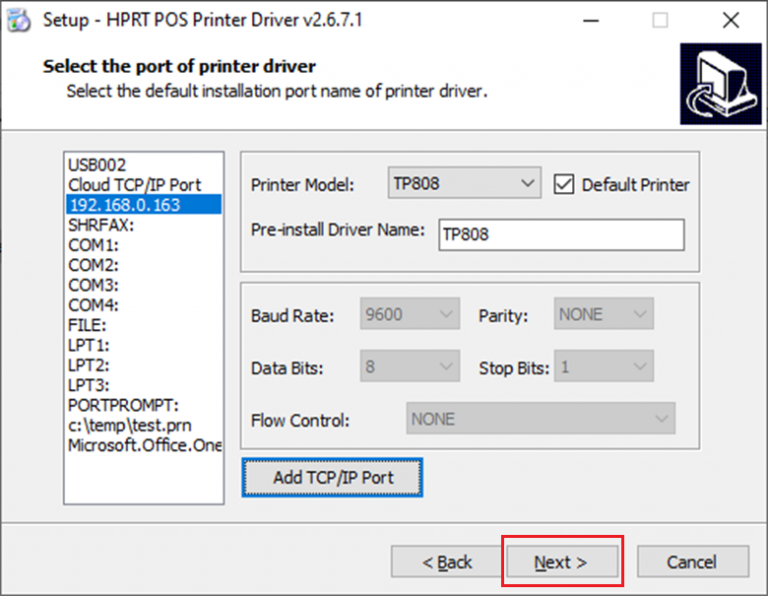Select COM1: port in list
The height and width of the screenshot is (596, 768).
[x=93, y=245]
